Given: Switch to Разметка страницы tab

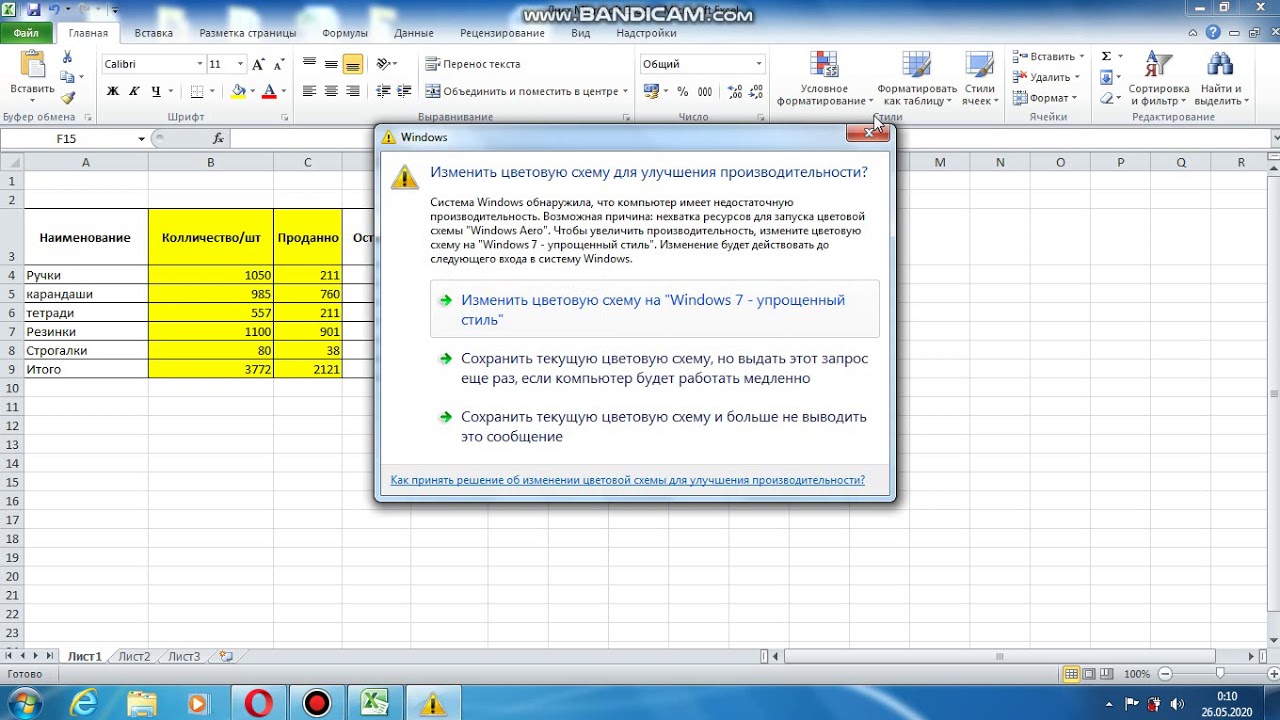Looking at the screenshot, I should 247,33.
